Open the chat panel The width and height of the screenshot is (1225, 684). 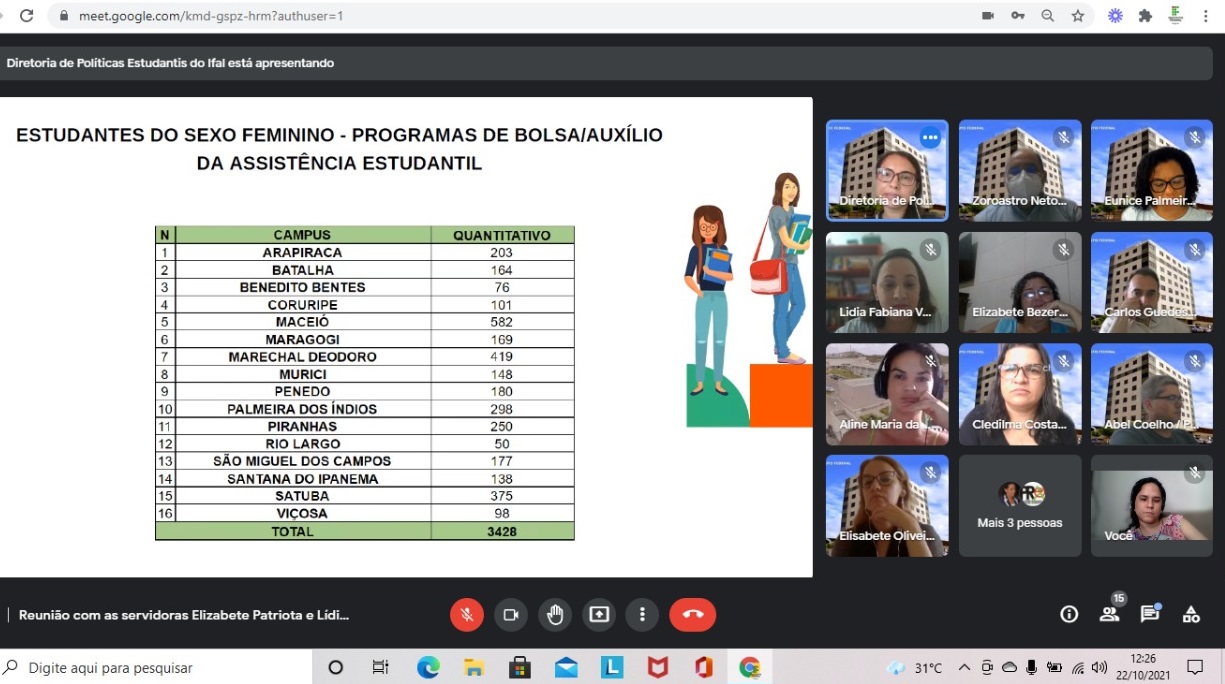[1150, 614]
